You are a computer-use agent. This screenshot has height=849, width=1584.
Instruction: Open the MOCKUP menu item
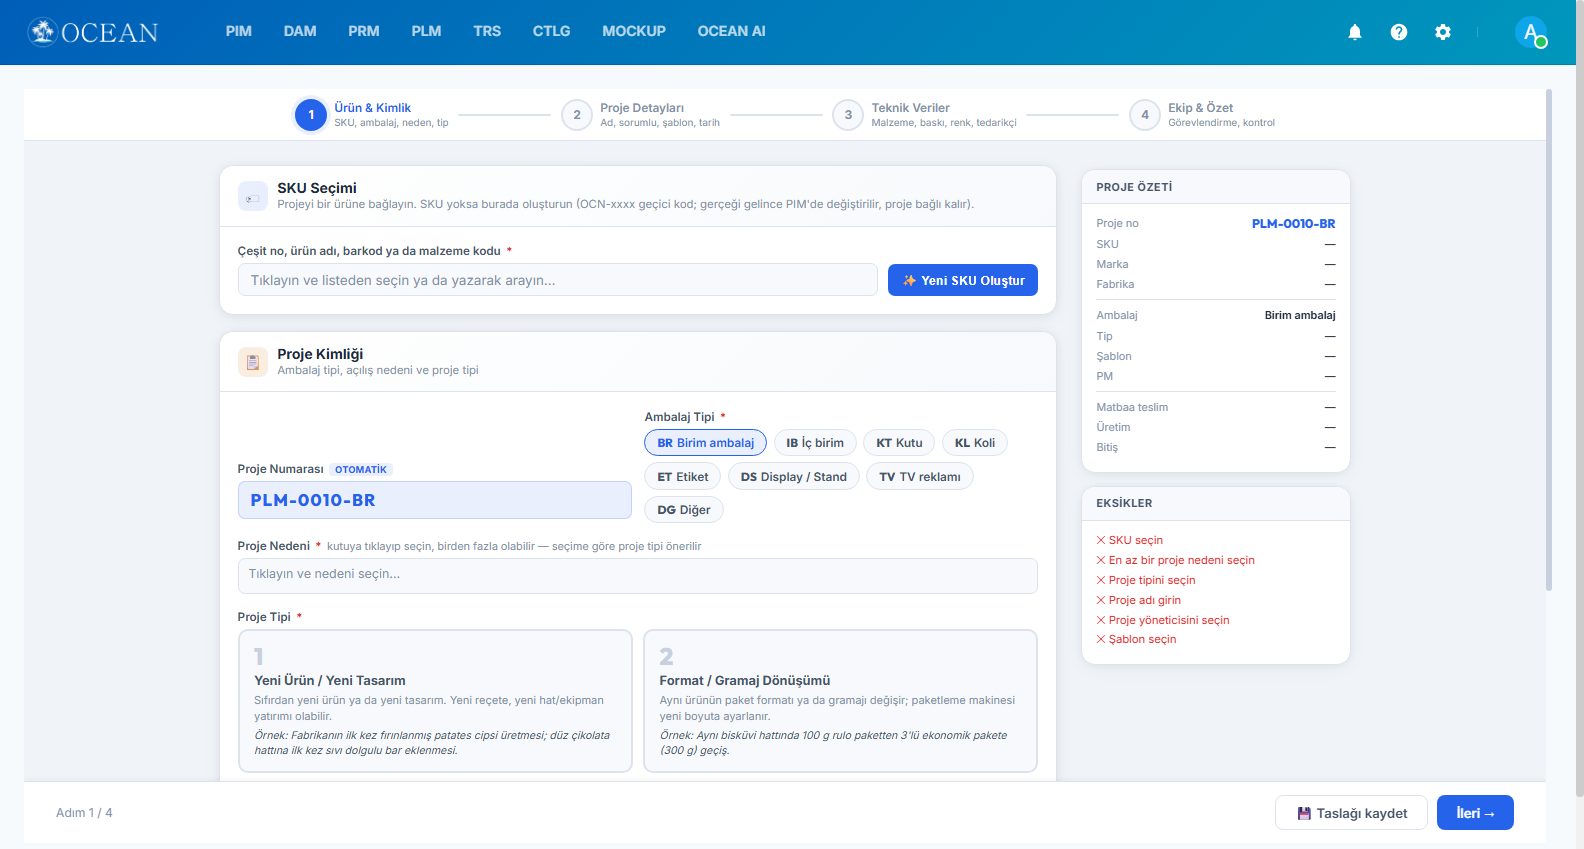[634, 31]
